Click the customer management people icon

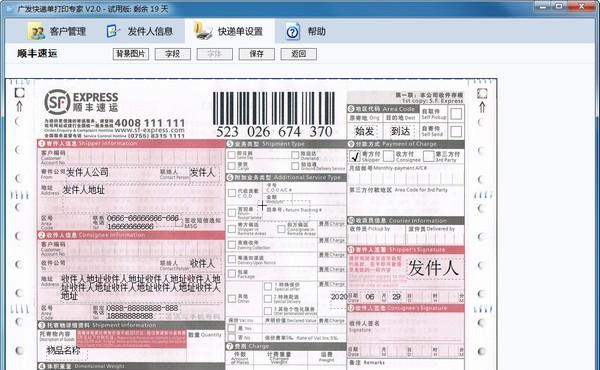[36, 31]
